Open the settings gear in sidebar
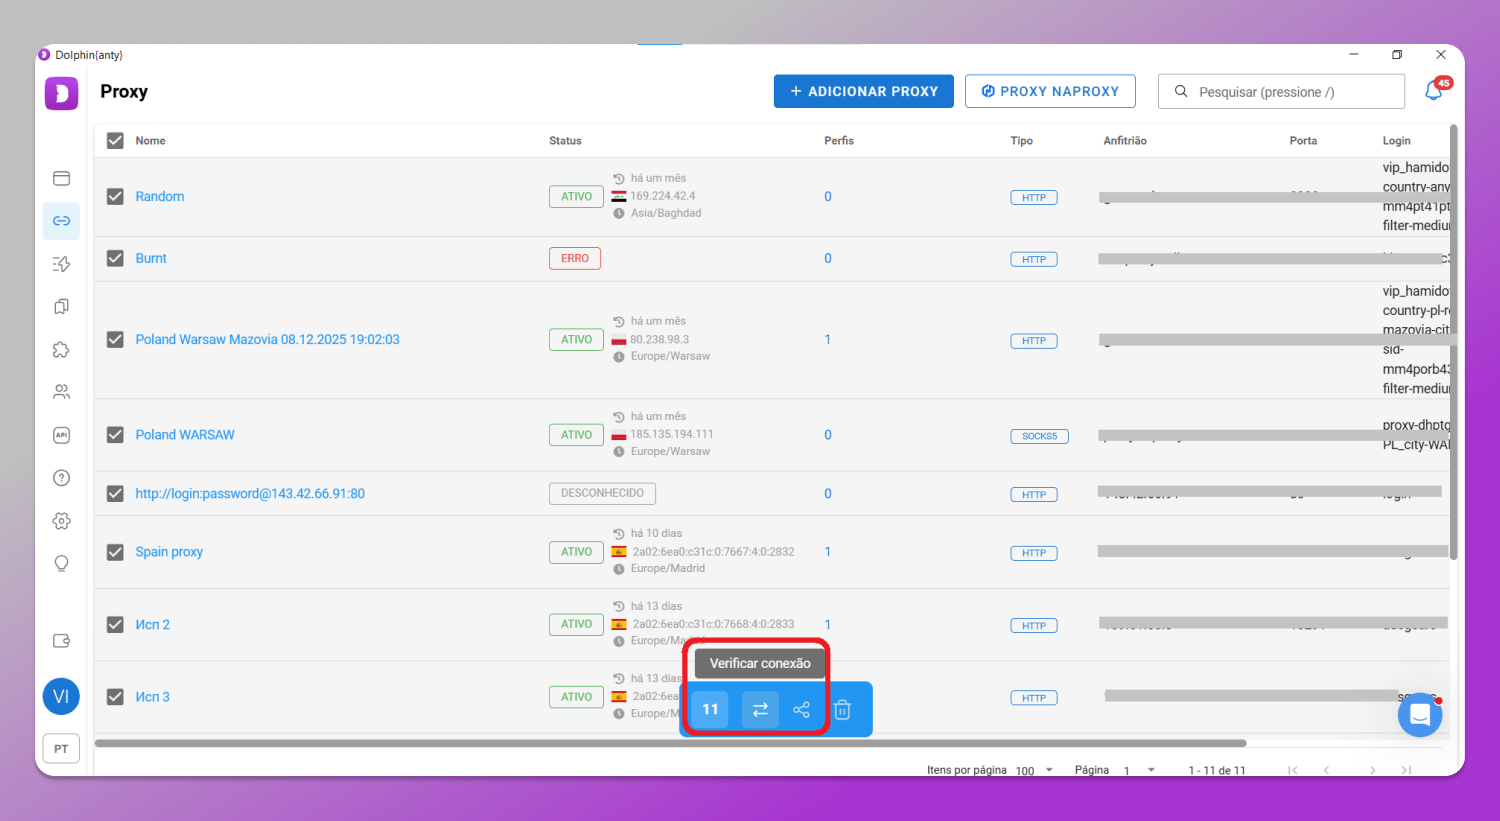This screenshot has height=821, width=1500. point(61,521)
